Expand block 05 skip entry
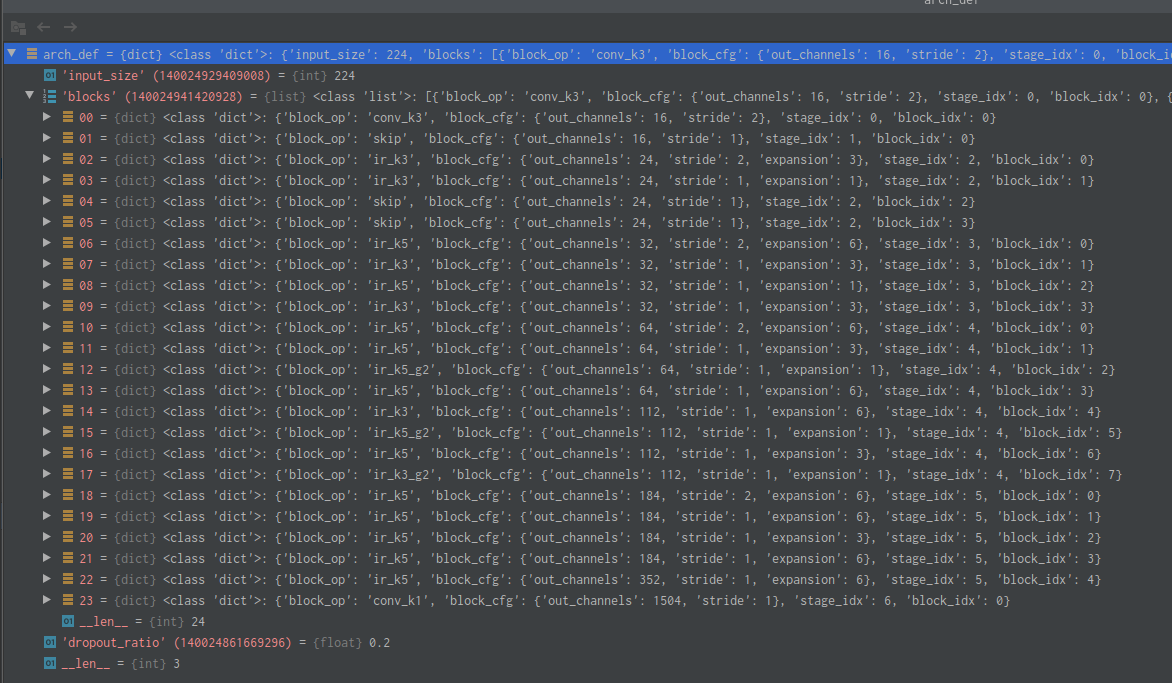The width and height of the screenshot is (1172, 683). pyautogui.click(x=46, y=221)
